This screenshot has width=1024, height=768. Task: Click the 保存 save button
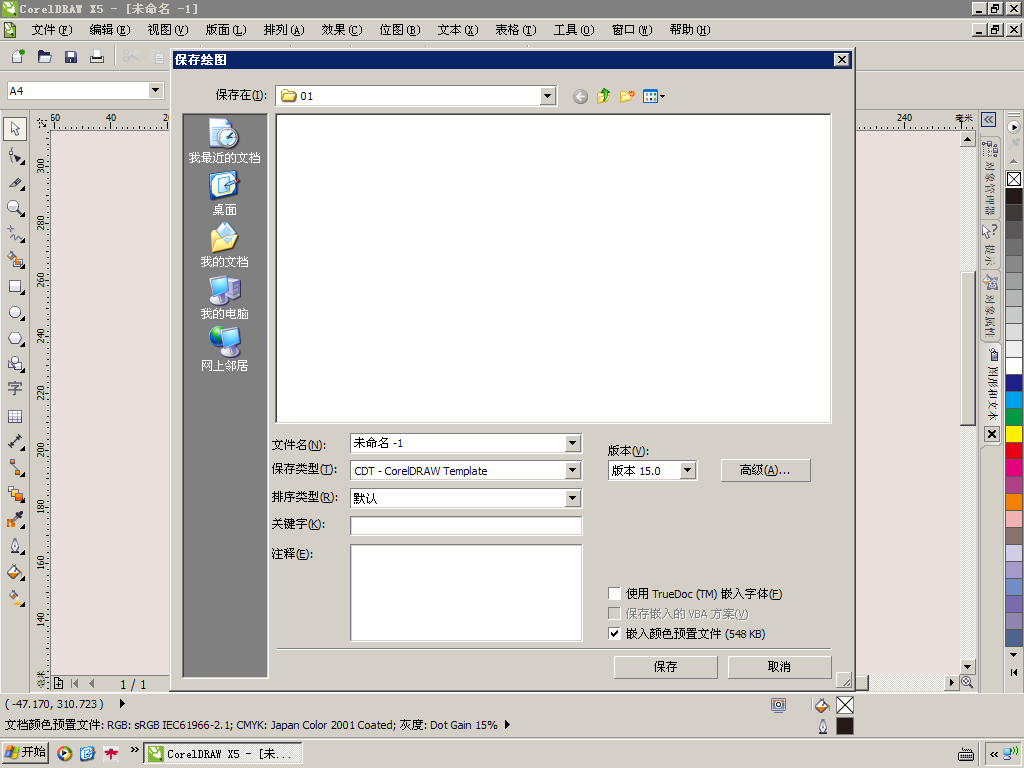[665, 667]
